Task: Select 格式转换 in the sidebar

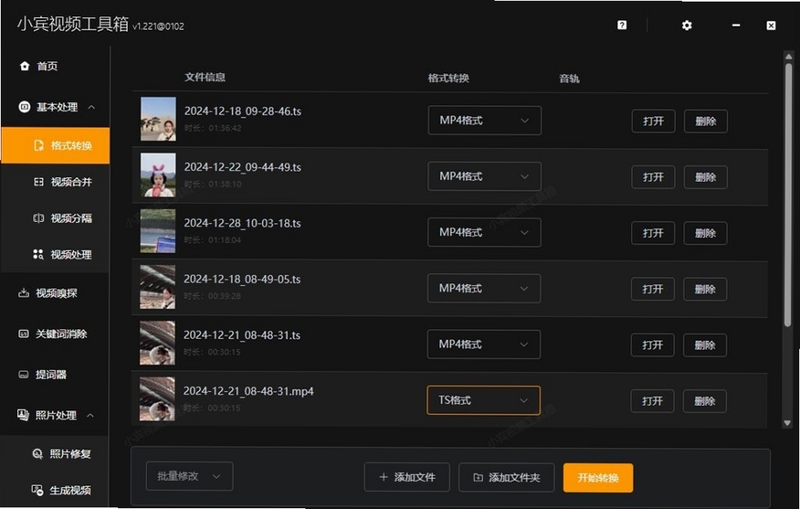Action: point(55,145)
